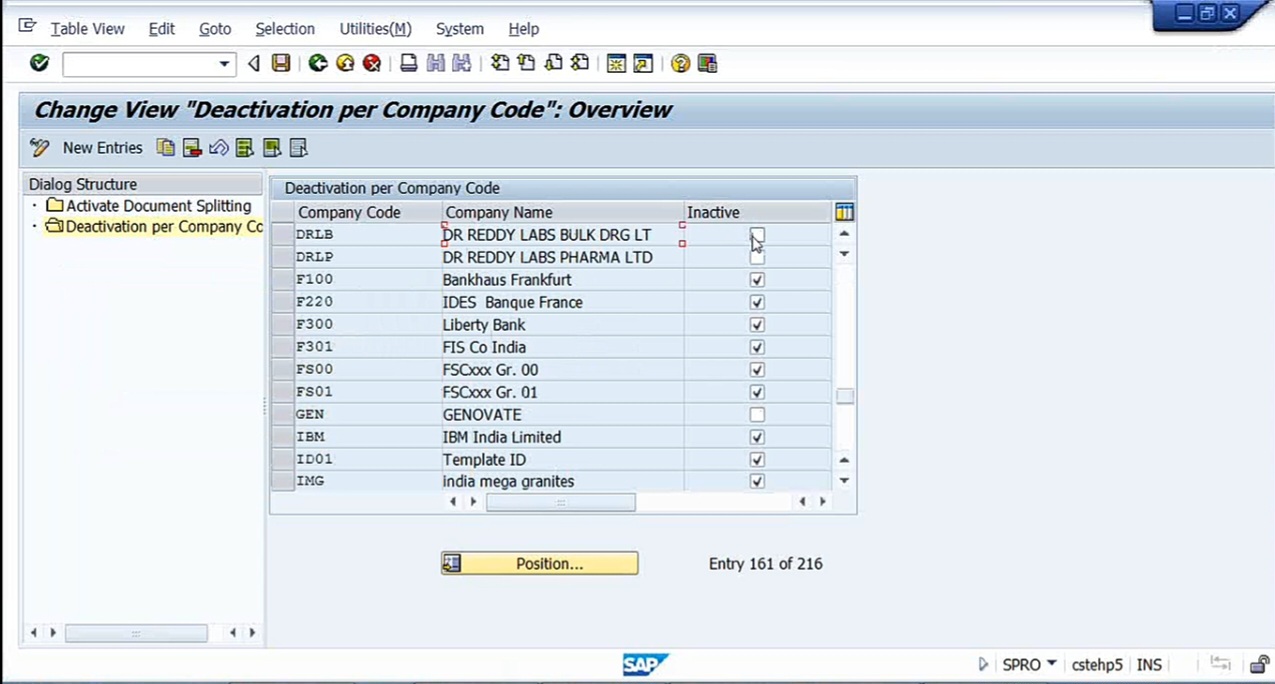1275x684 pixels.
Task: Click the Deselect All icon
Action: tap(298, 148)
